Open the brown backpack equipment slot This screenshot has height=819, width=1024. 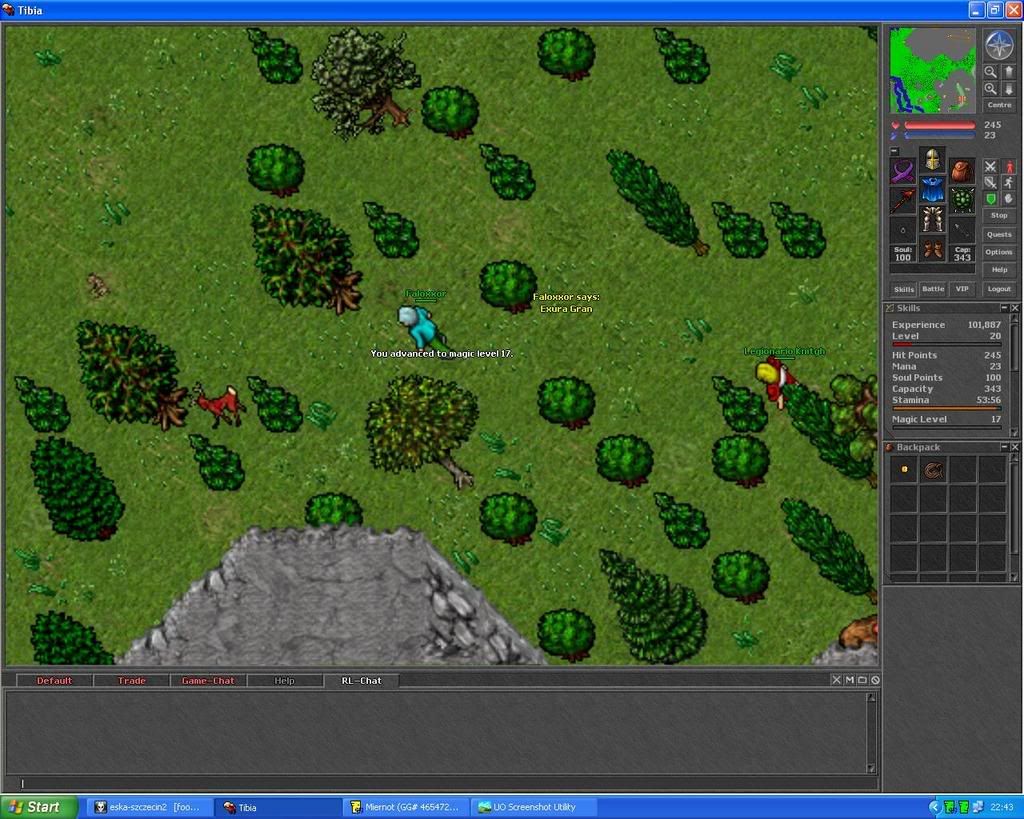(x=963, y=172)
